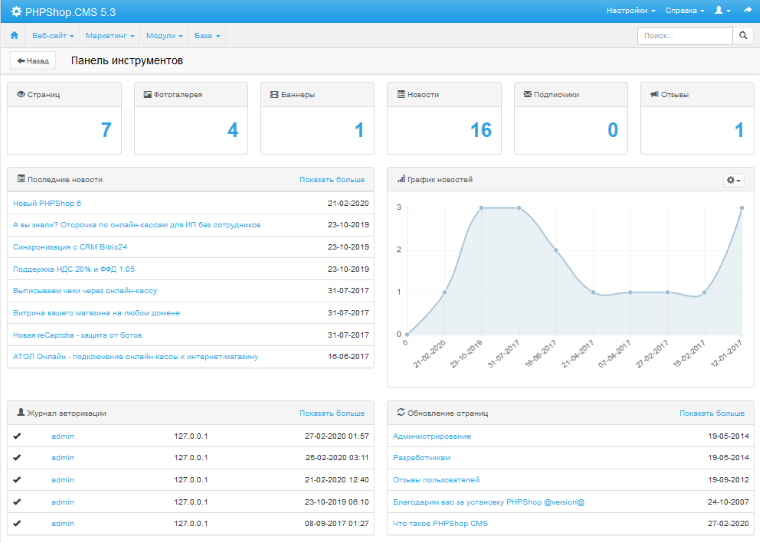Open Благодарим вас за установку PHPShop link
This screenshot has width=760, height=543.
(x=489, y=502)
